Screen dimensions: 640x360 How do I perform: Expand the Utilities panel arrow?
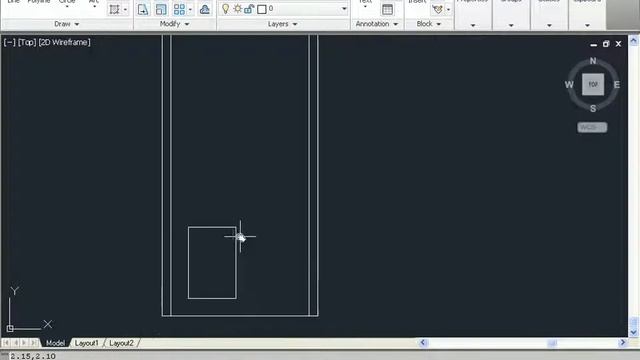tap(549, 25)
